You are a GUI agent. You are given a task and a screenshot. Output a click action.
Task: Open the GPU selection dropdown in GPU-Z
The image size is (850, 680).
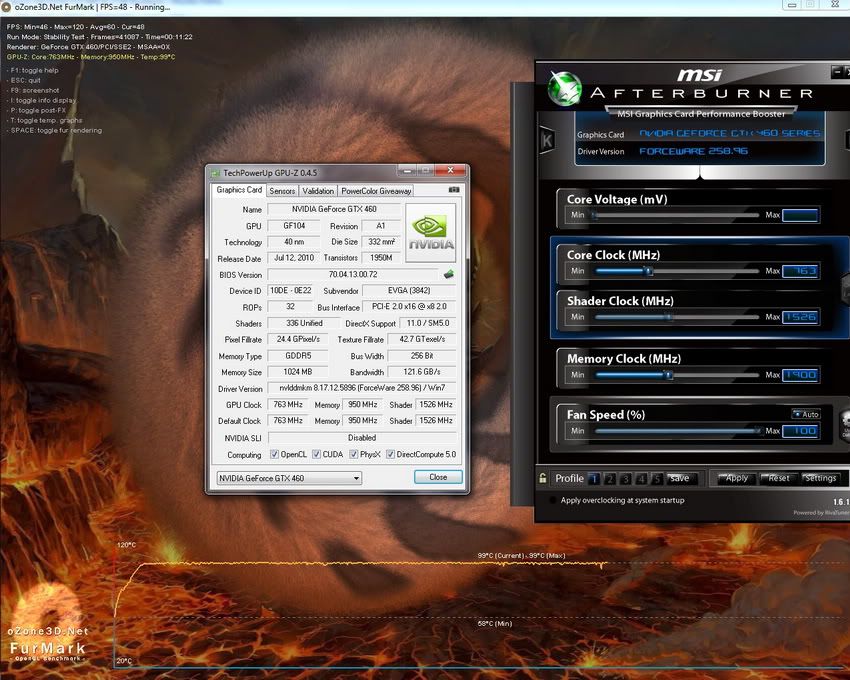[289, 478]
